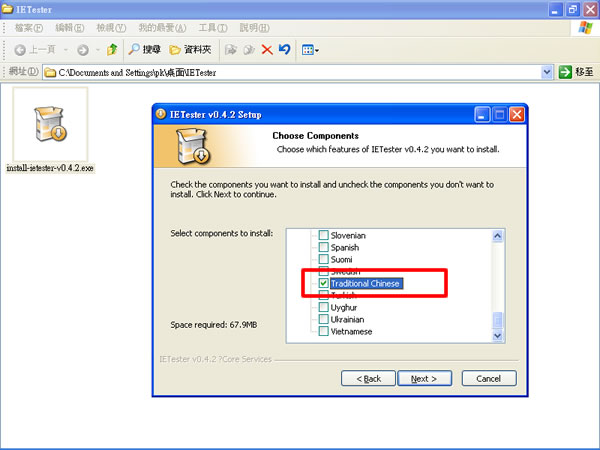Click the folder icon in address bar
This screenshot has height=450, width=600.
tap(50, 72)
